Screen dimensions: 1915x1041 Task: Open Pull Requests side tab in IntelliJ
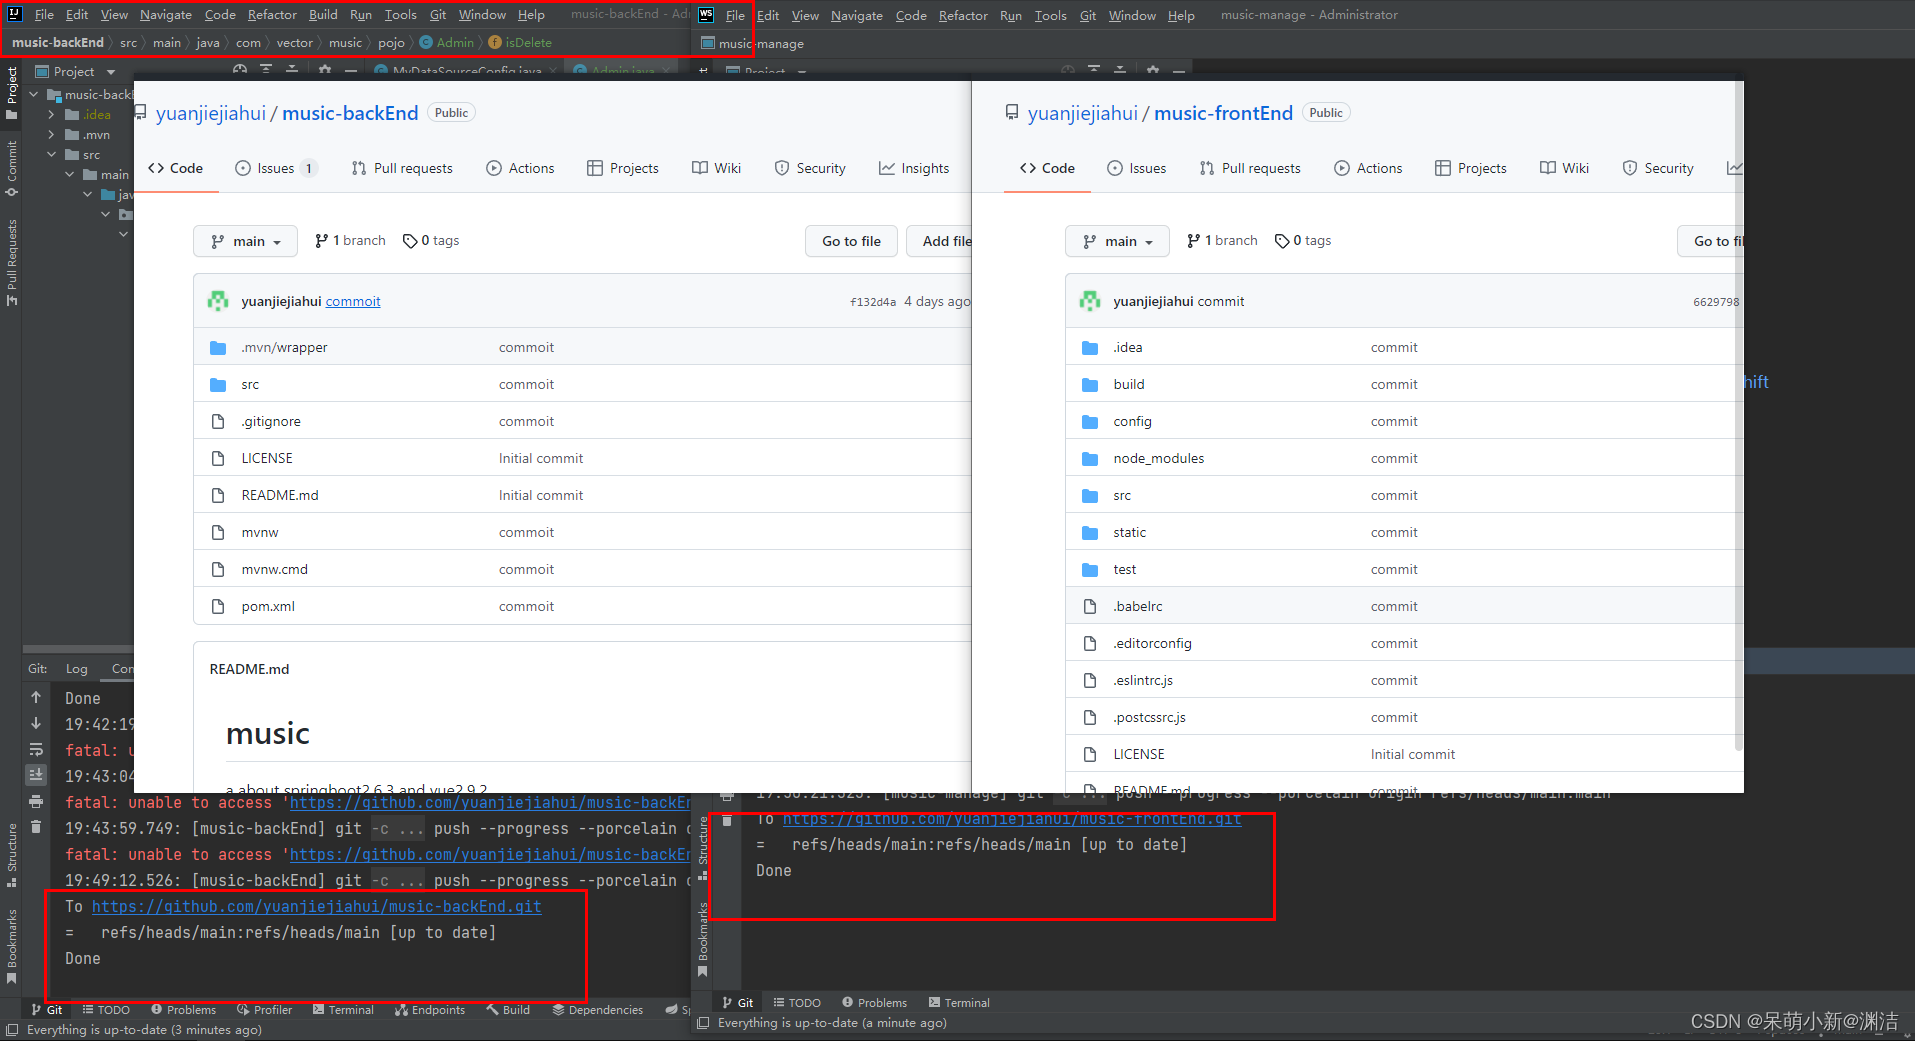coord(11,262)
